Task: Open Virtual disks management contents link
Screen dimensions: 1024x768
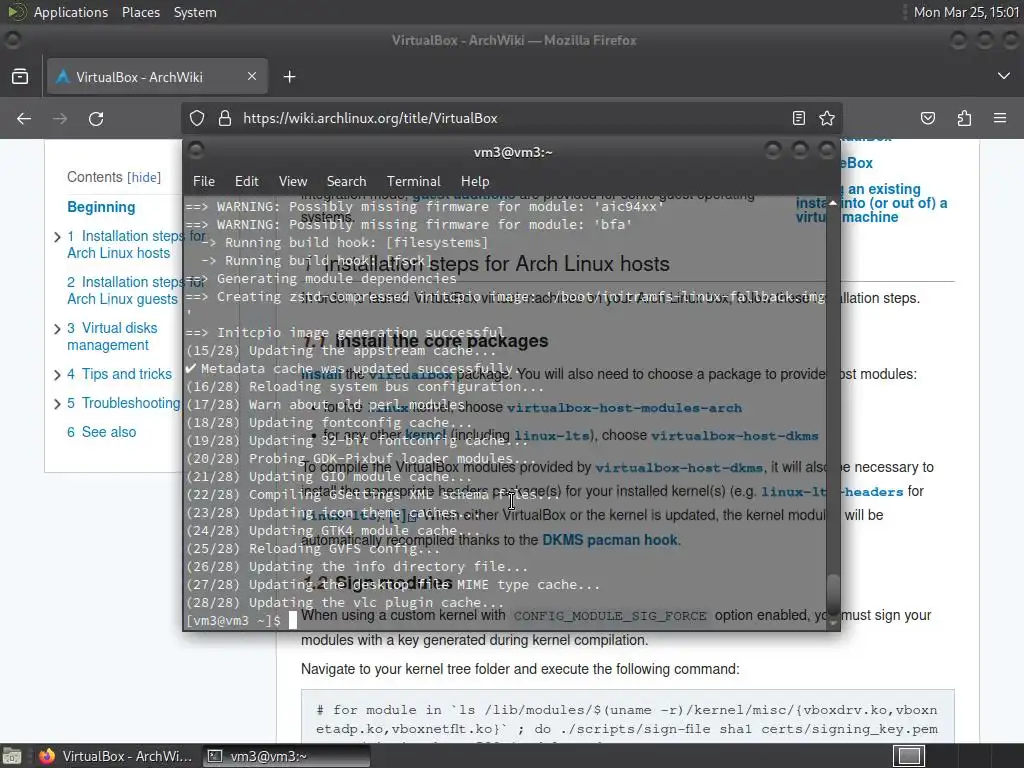Action: 112,336
